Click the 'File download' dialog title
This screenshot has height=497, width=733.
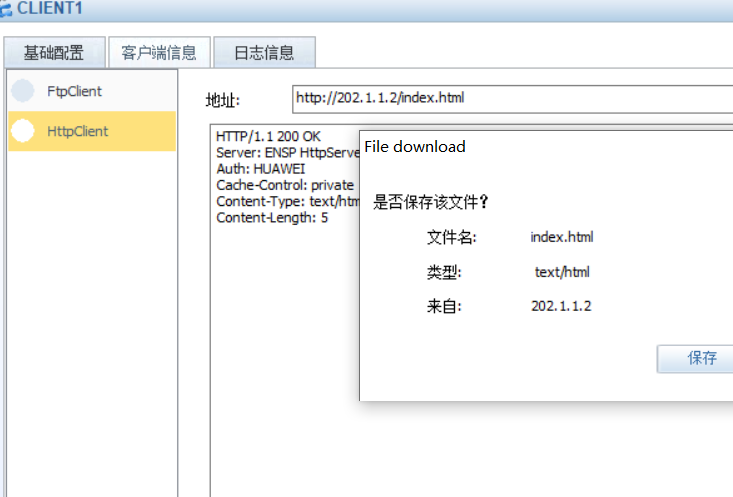click(415, 147)
